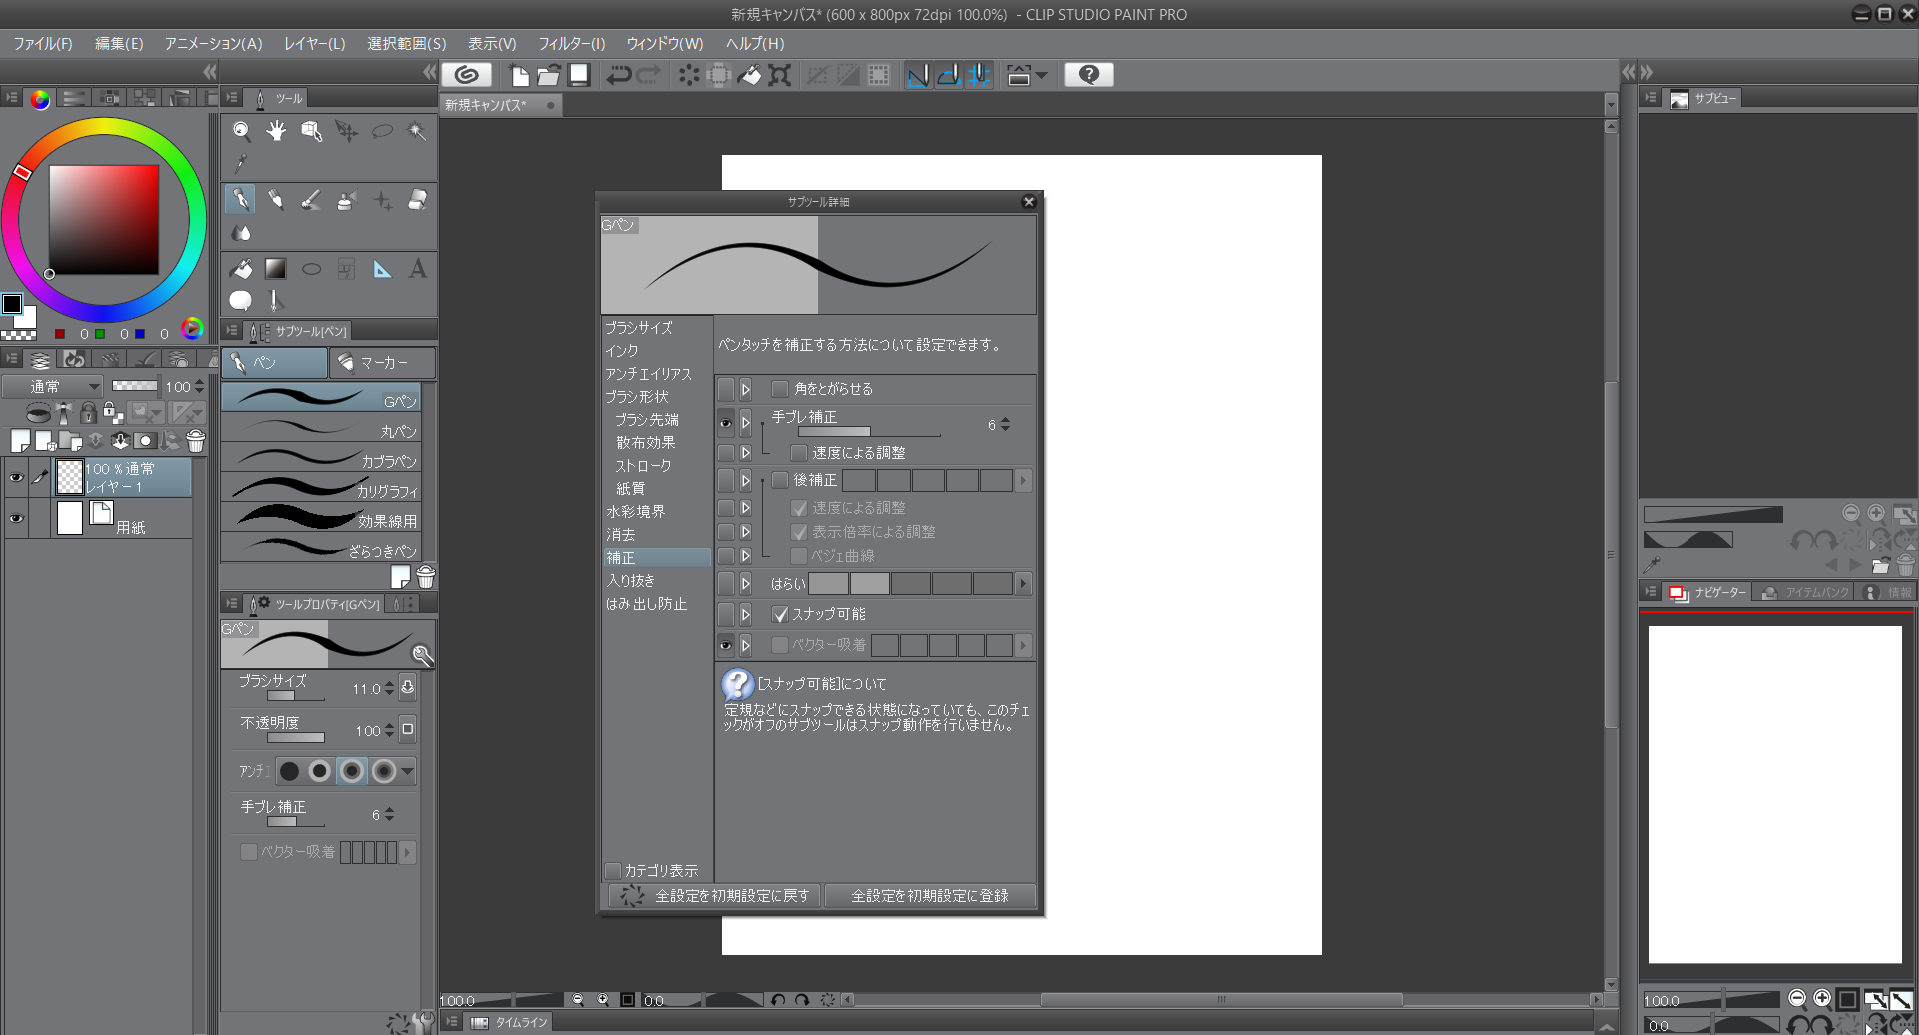Uncheck the スナップ可能 checkbox
The width and height of the screenshot is (1919, 1035).
(781, 614)
